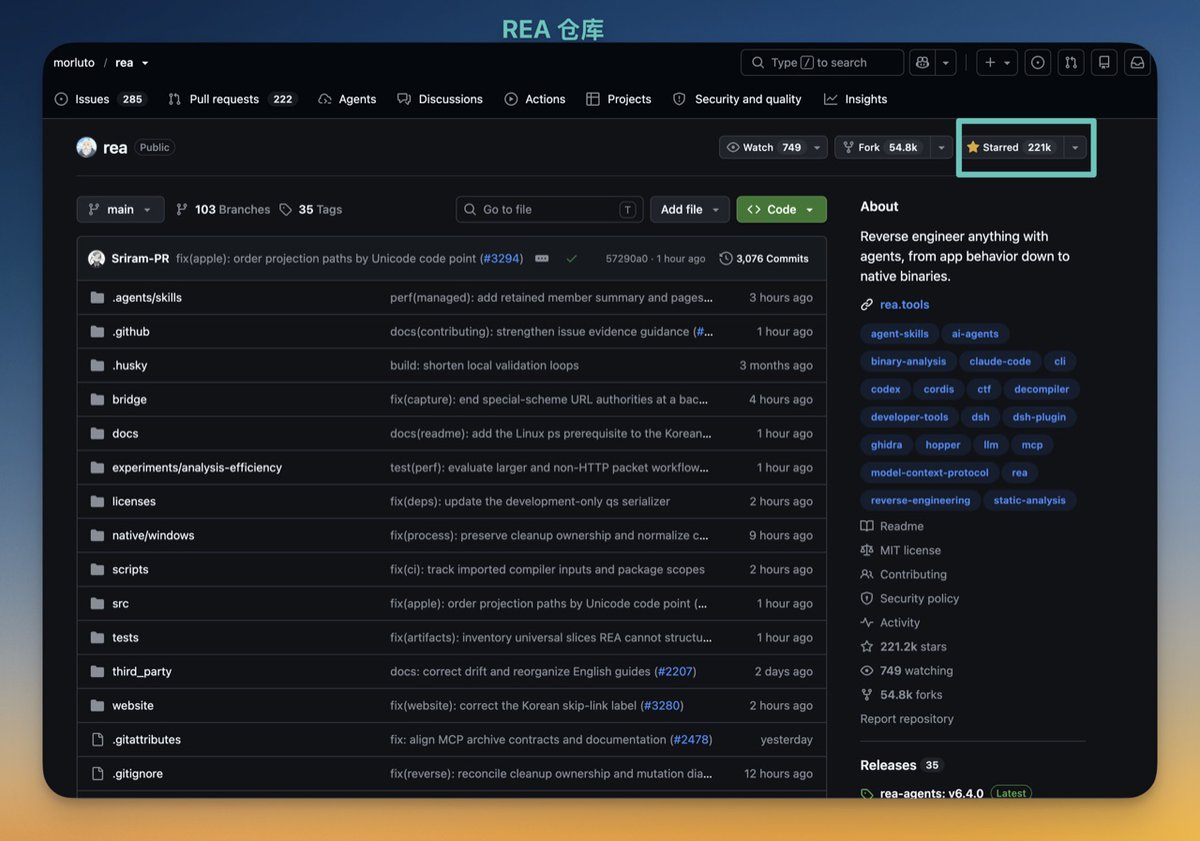The image size is (1200, 841).
Task: Open the notifications inbox icon
Action: 1137,62
